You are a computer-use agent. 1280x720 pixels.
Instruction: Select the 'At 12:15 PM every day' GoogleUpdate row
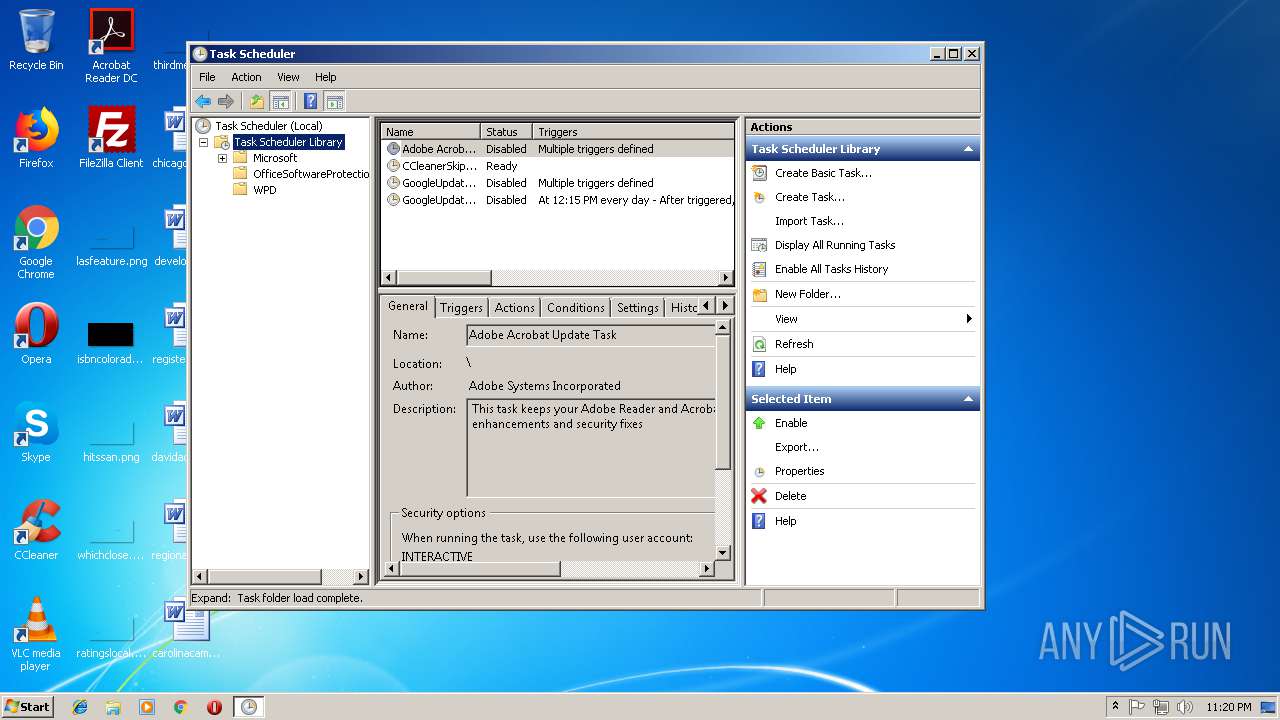[558, 200]
